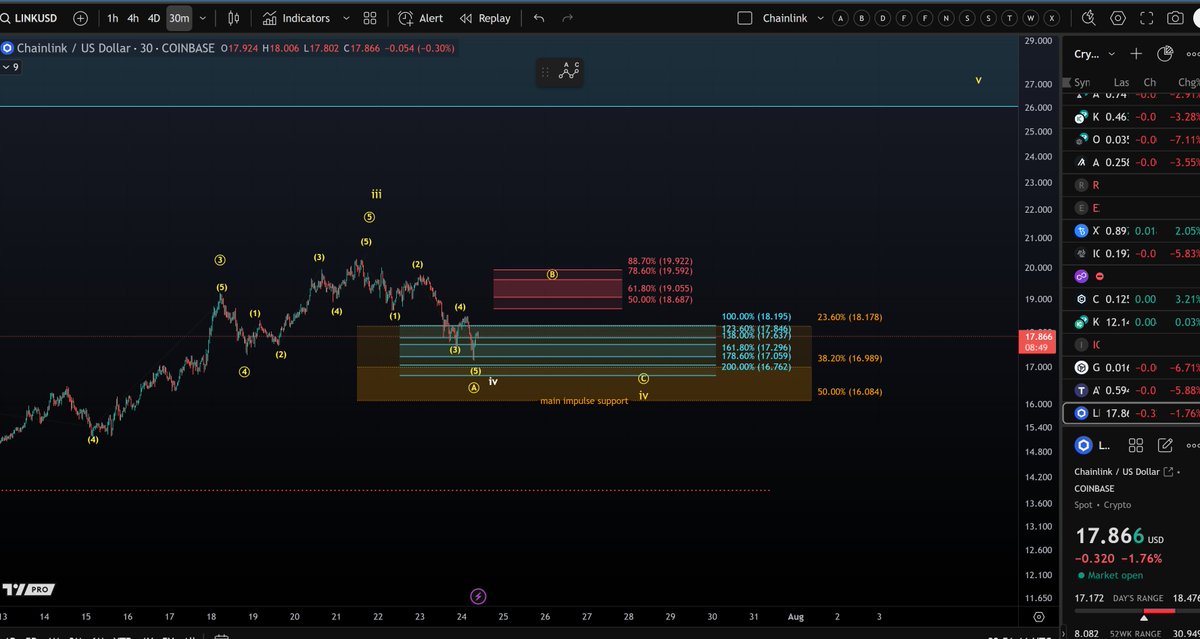This screenshot has width=1200, height=639.
Task: Click the purple lightning event marker
Action: pyautogui.click(x=478, y=596)
